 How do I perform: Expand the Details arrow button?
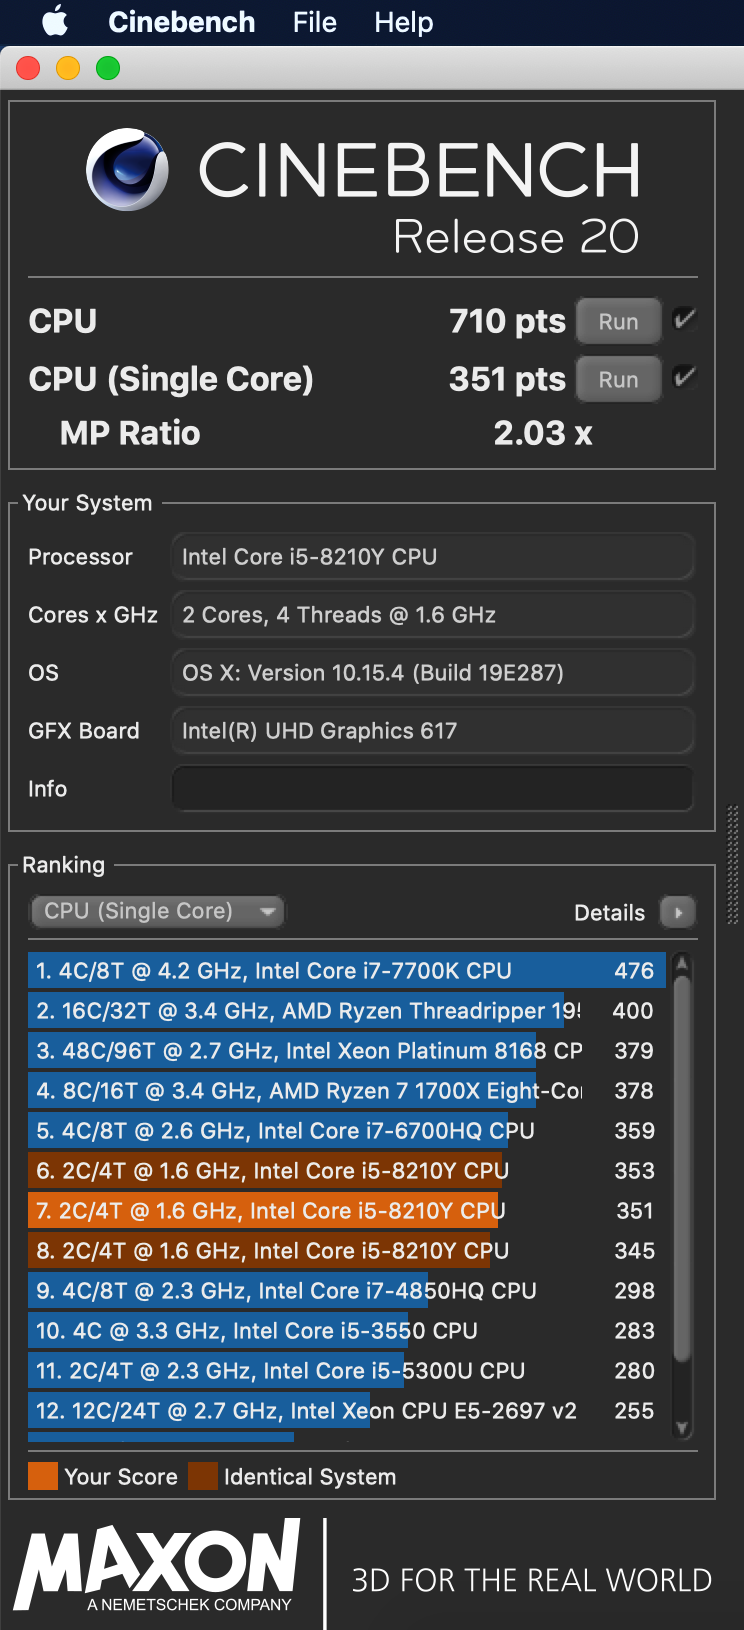678,912
